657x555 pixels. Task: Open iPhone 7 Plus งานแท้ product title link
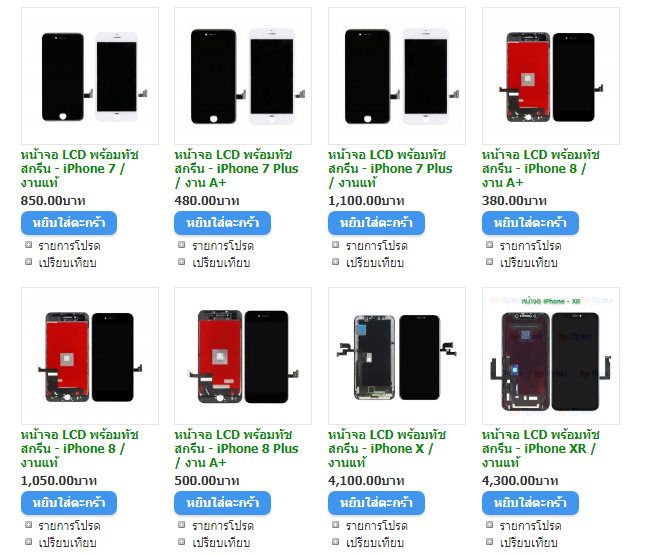(390, 169)
